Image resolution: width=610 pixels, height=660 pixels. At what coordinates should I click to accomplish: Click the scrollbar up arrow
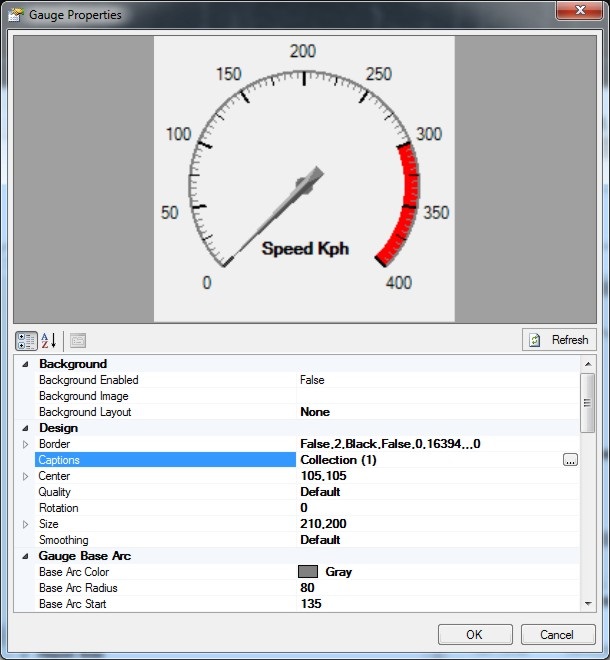click(588, 365)
